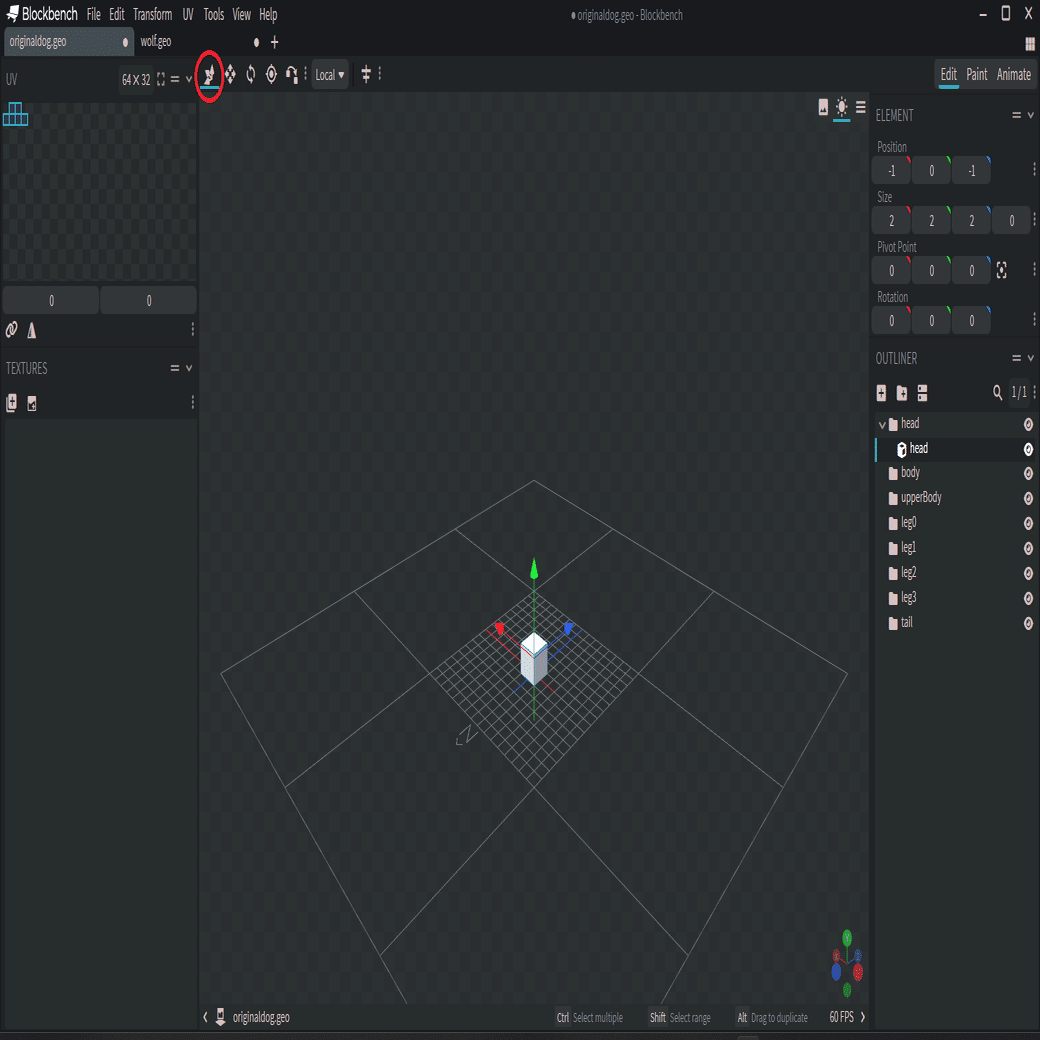Click the red X axis gizmo handle

[x=499, y=628]
